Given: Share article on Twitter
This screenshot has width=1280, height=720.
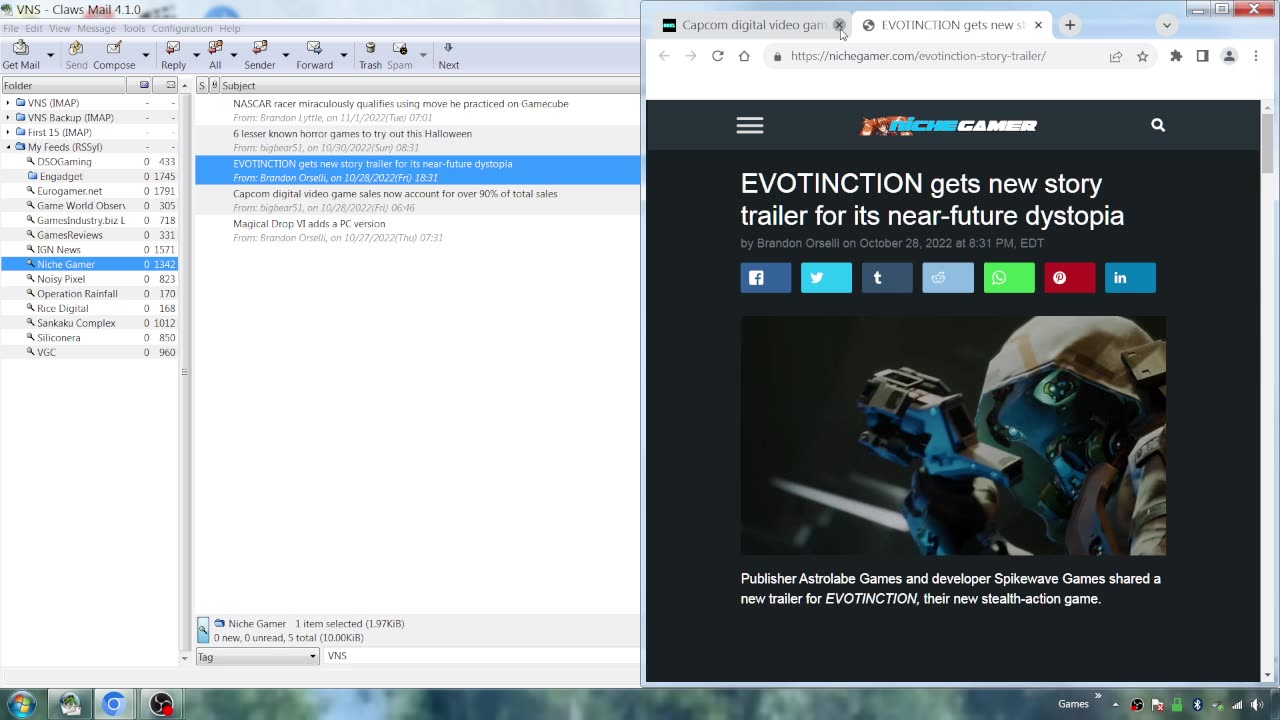Looking at the screenshot, I should pyautogui.click(x=826, y=278).
